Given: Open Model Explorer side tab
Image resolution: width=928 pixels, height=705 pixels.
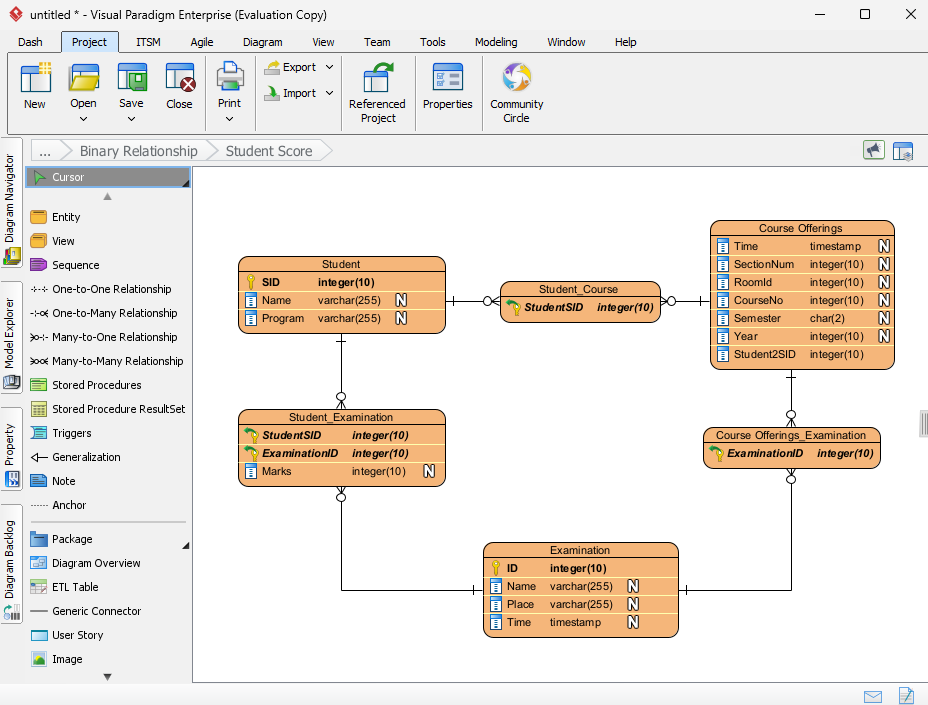Looking at the screenshot, I should point(11,337).
